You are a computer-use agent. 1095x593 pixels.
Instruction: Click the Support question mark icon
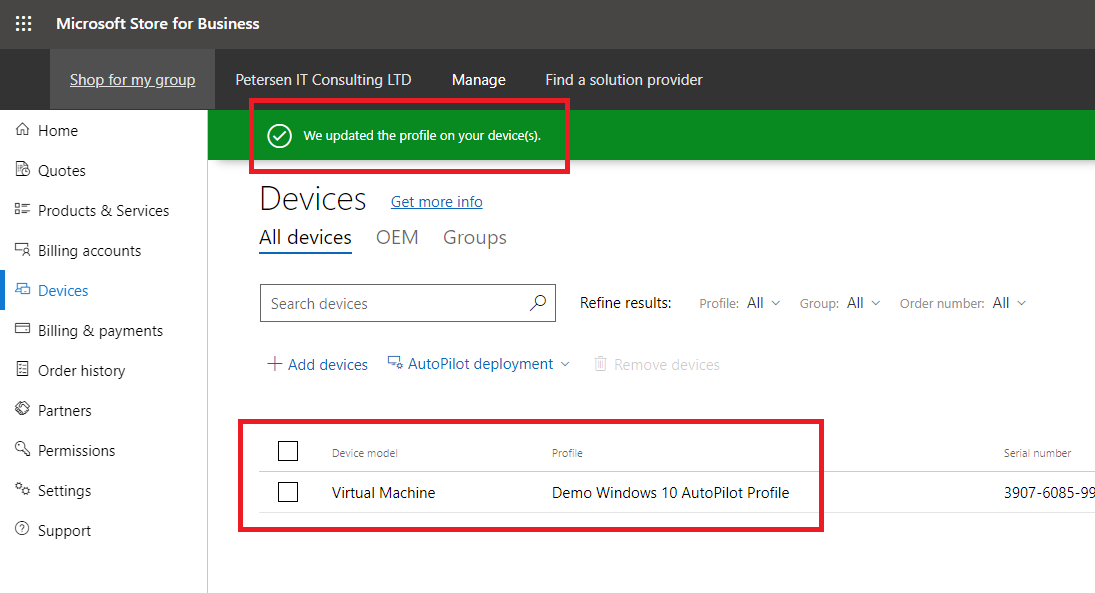click(x=22, y=529)
